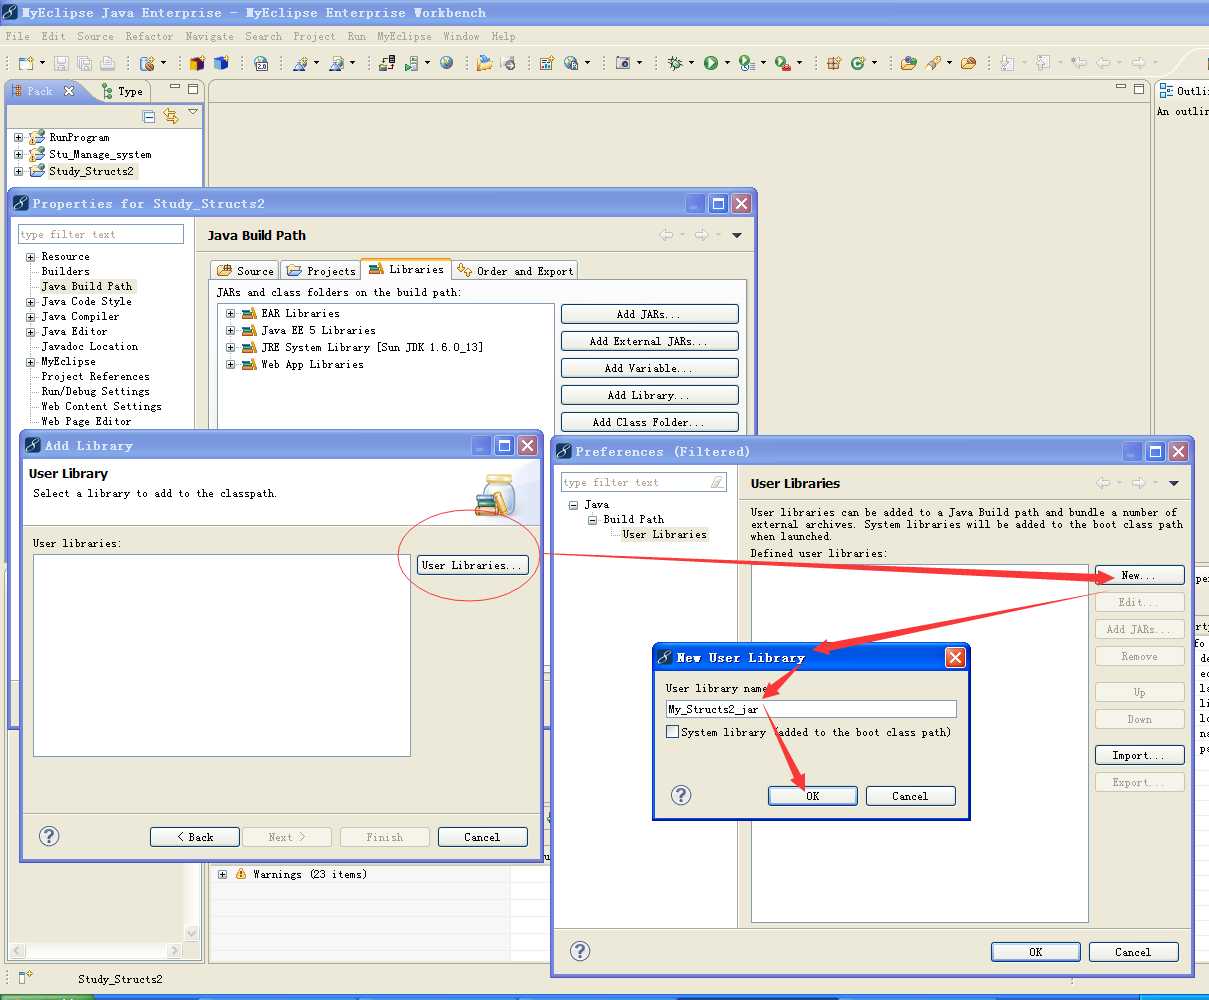Click help icon in New User Library dialog

[x=681, y=795]
